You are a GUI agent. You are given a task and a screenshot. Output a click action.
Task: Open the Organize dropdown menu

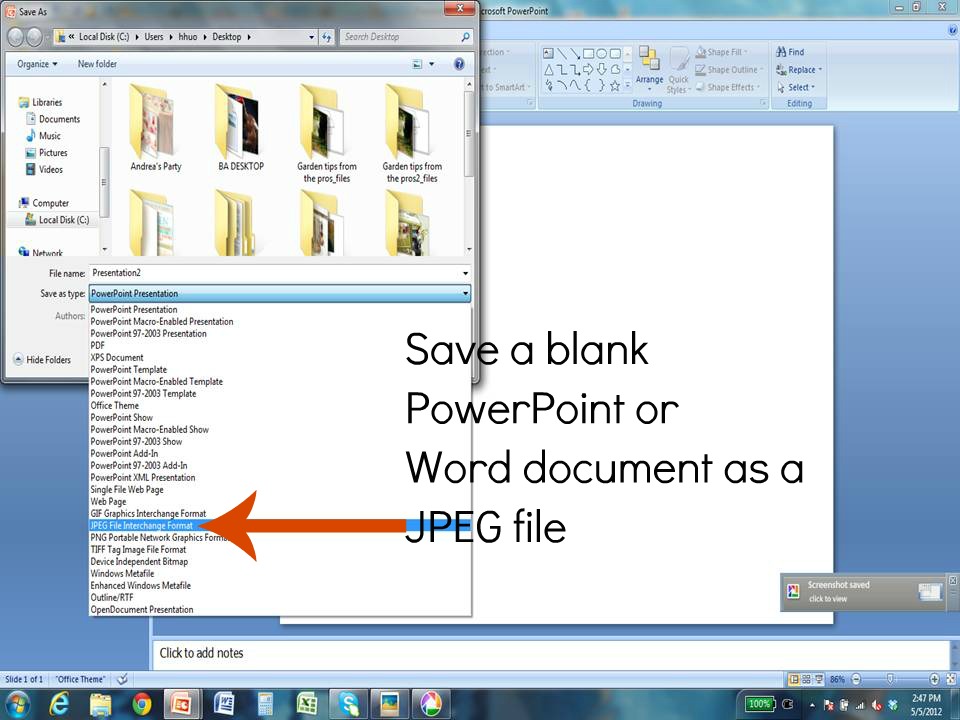37,64
